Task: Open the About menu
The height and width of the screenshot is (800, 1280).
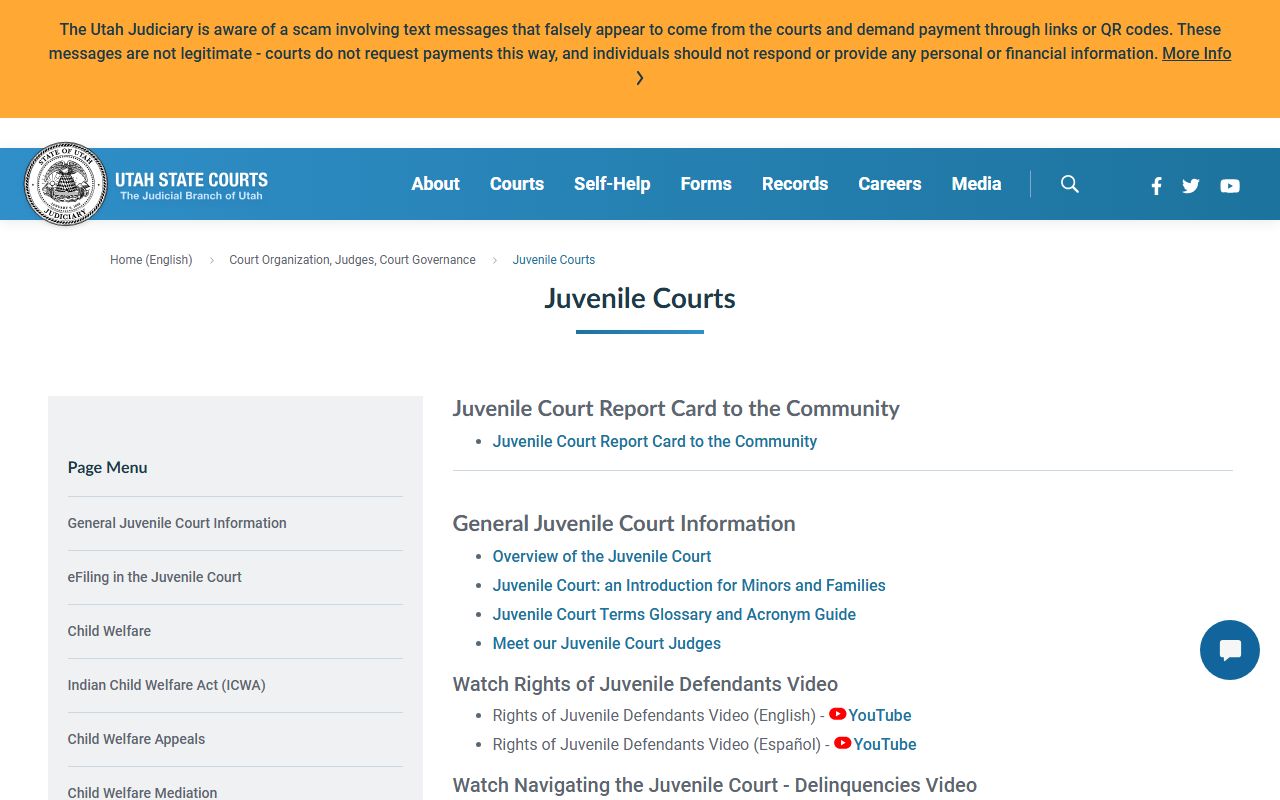Action: coord(436,184)
